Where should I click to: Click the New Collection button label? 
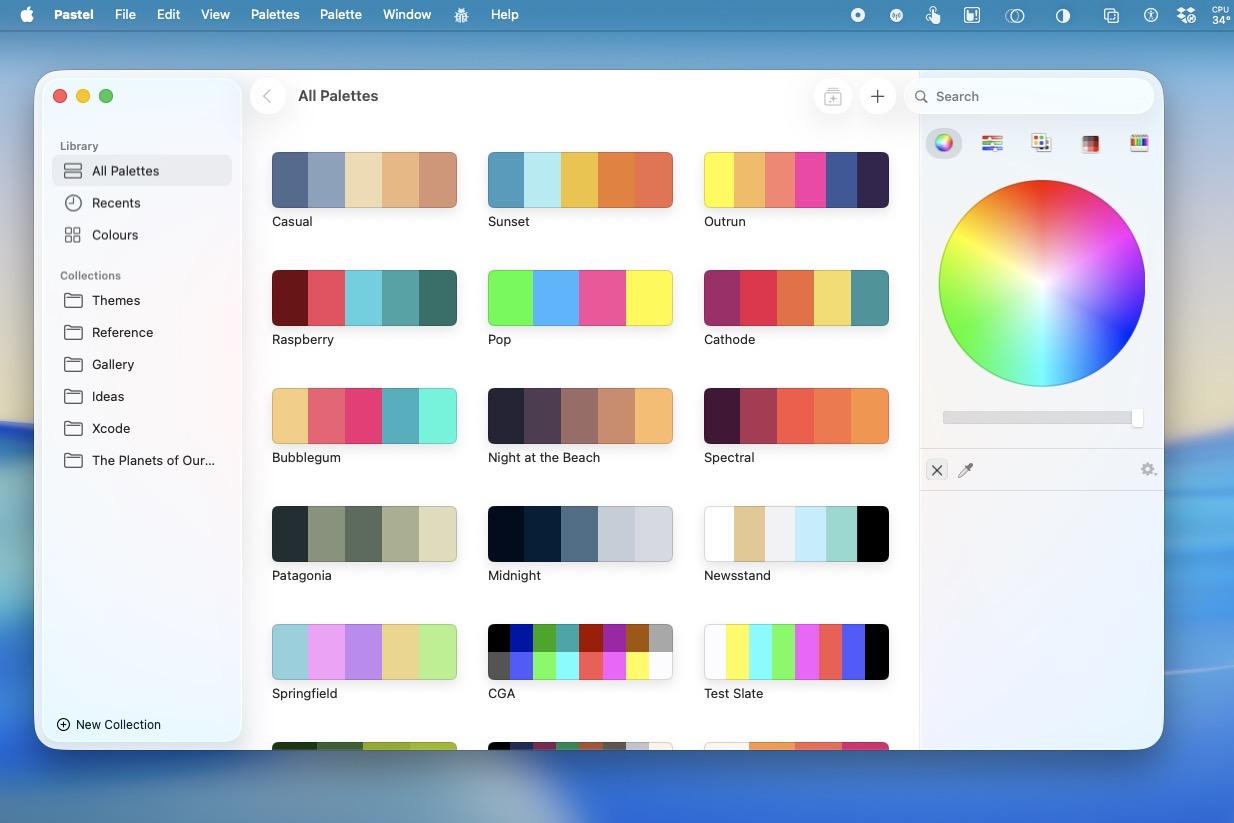coord(118,724)
